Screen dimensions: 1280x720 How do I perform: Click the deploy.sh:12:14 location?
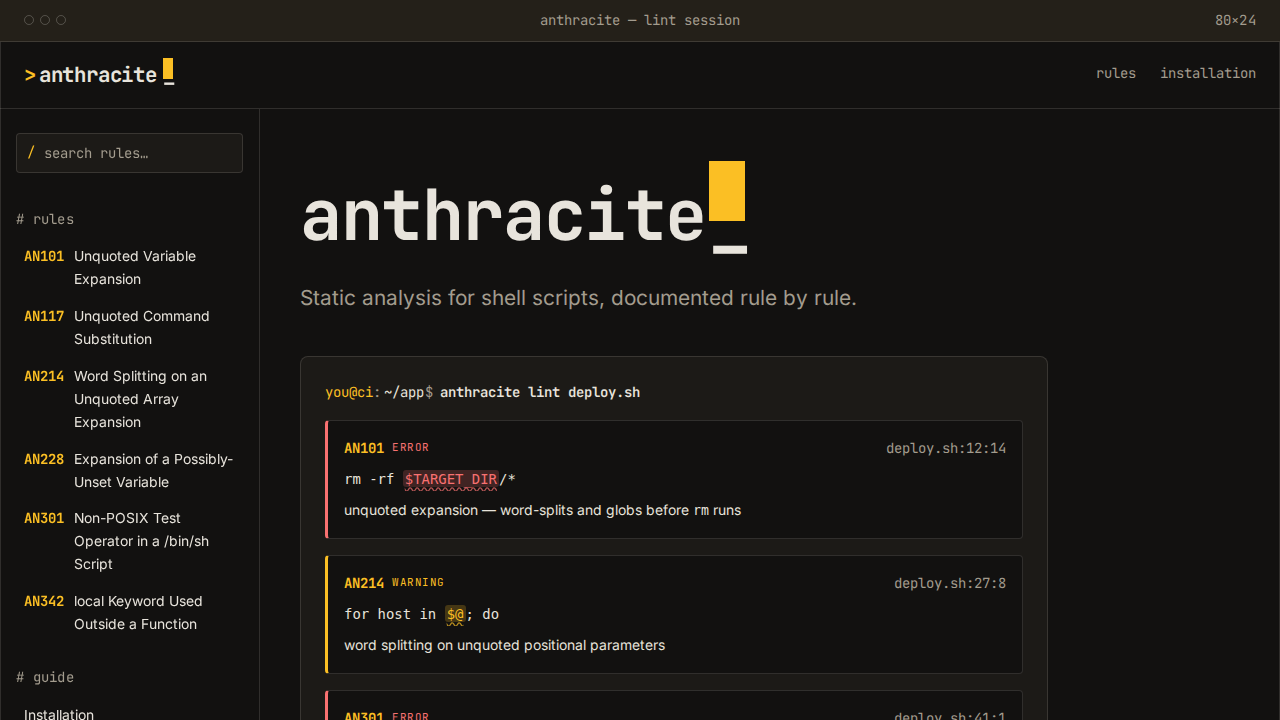(x=946, y=448)
